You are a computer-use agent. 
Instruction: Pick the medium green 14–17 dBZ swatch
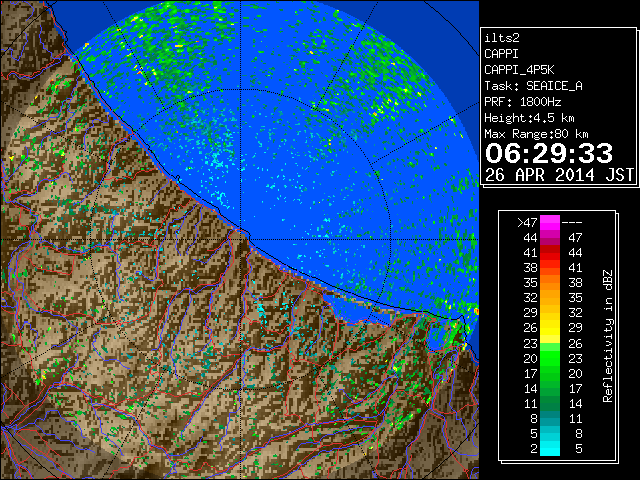pyautogui.click(x=550, y=389)
